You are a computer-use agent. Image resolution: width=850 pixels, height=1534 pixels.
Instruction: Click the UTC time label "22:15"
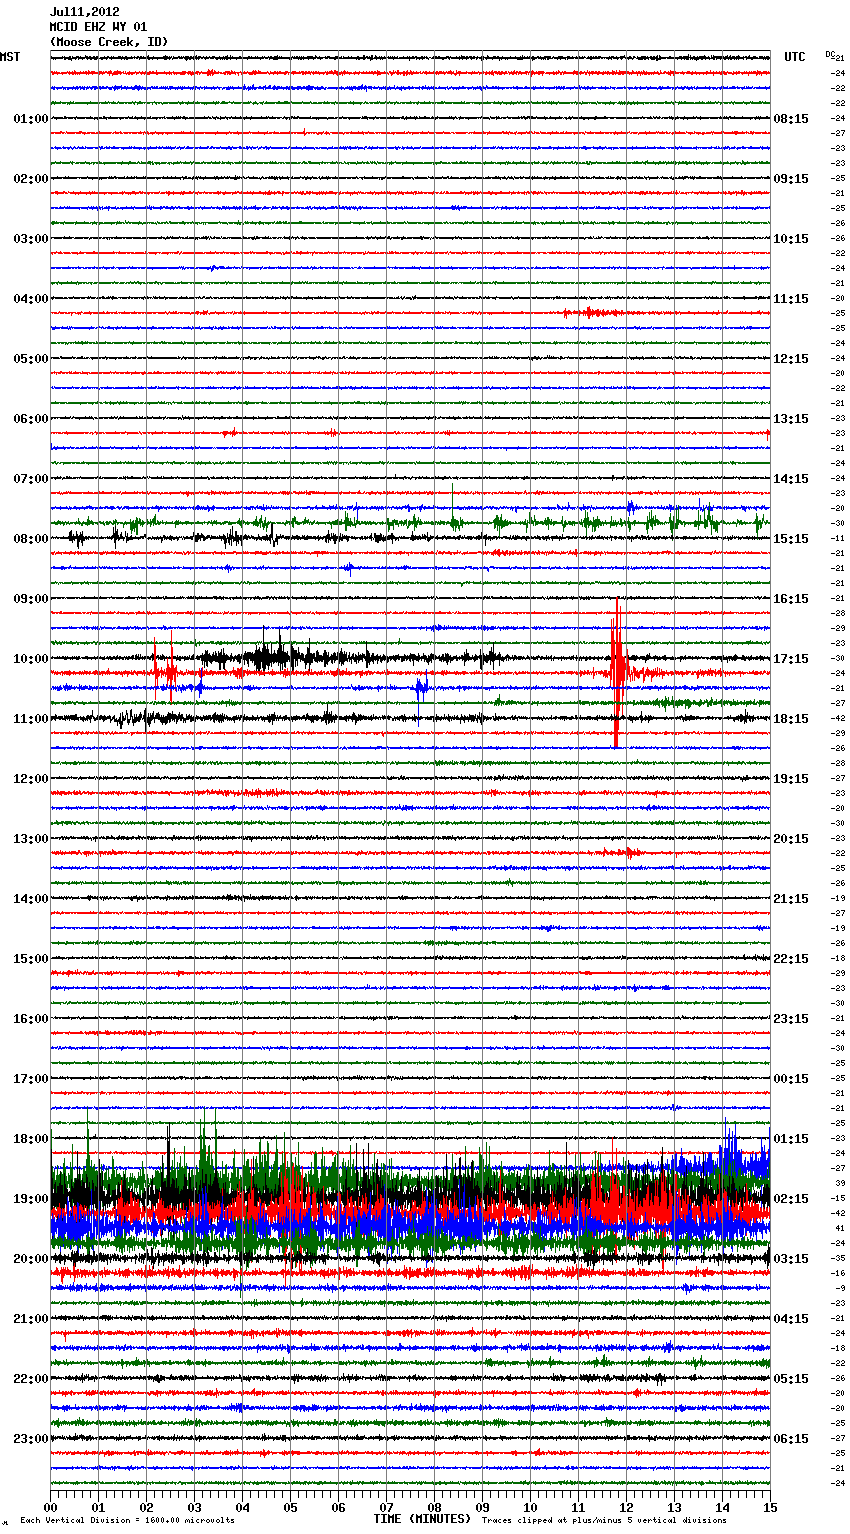pos(791,959)
